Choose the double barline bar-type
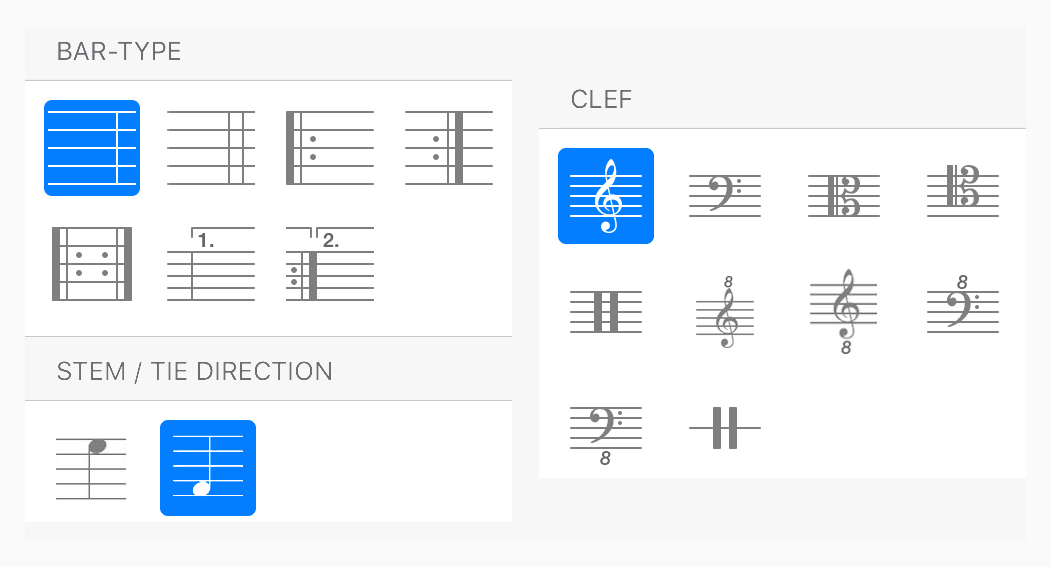 tap(210, 148)
